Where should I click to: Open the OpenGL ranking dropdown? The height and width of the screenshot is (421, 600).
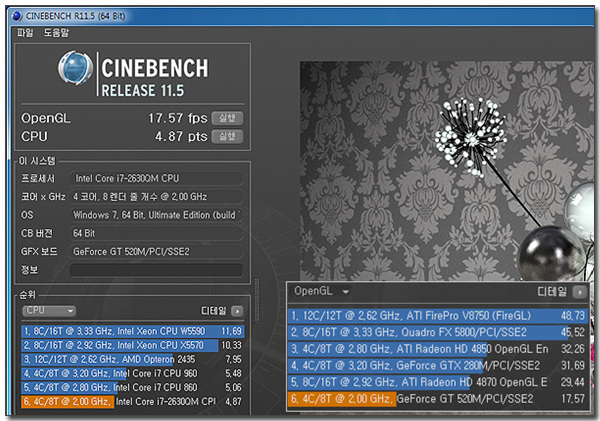[x=321, y=291]
